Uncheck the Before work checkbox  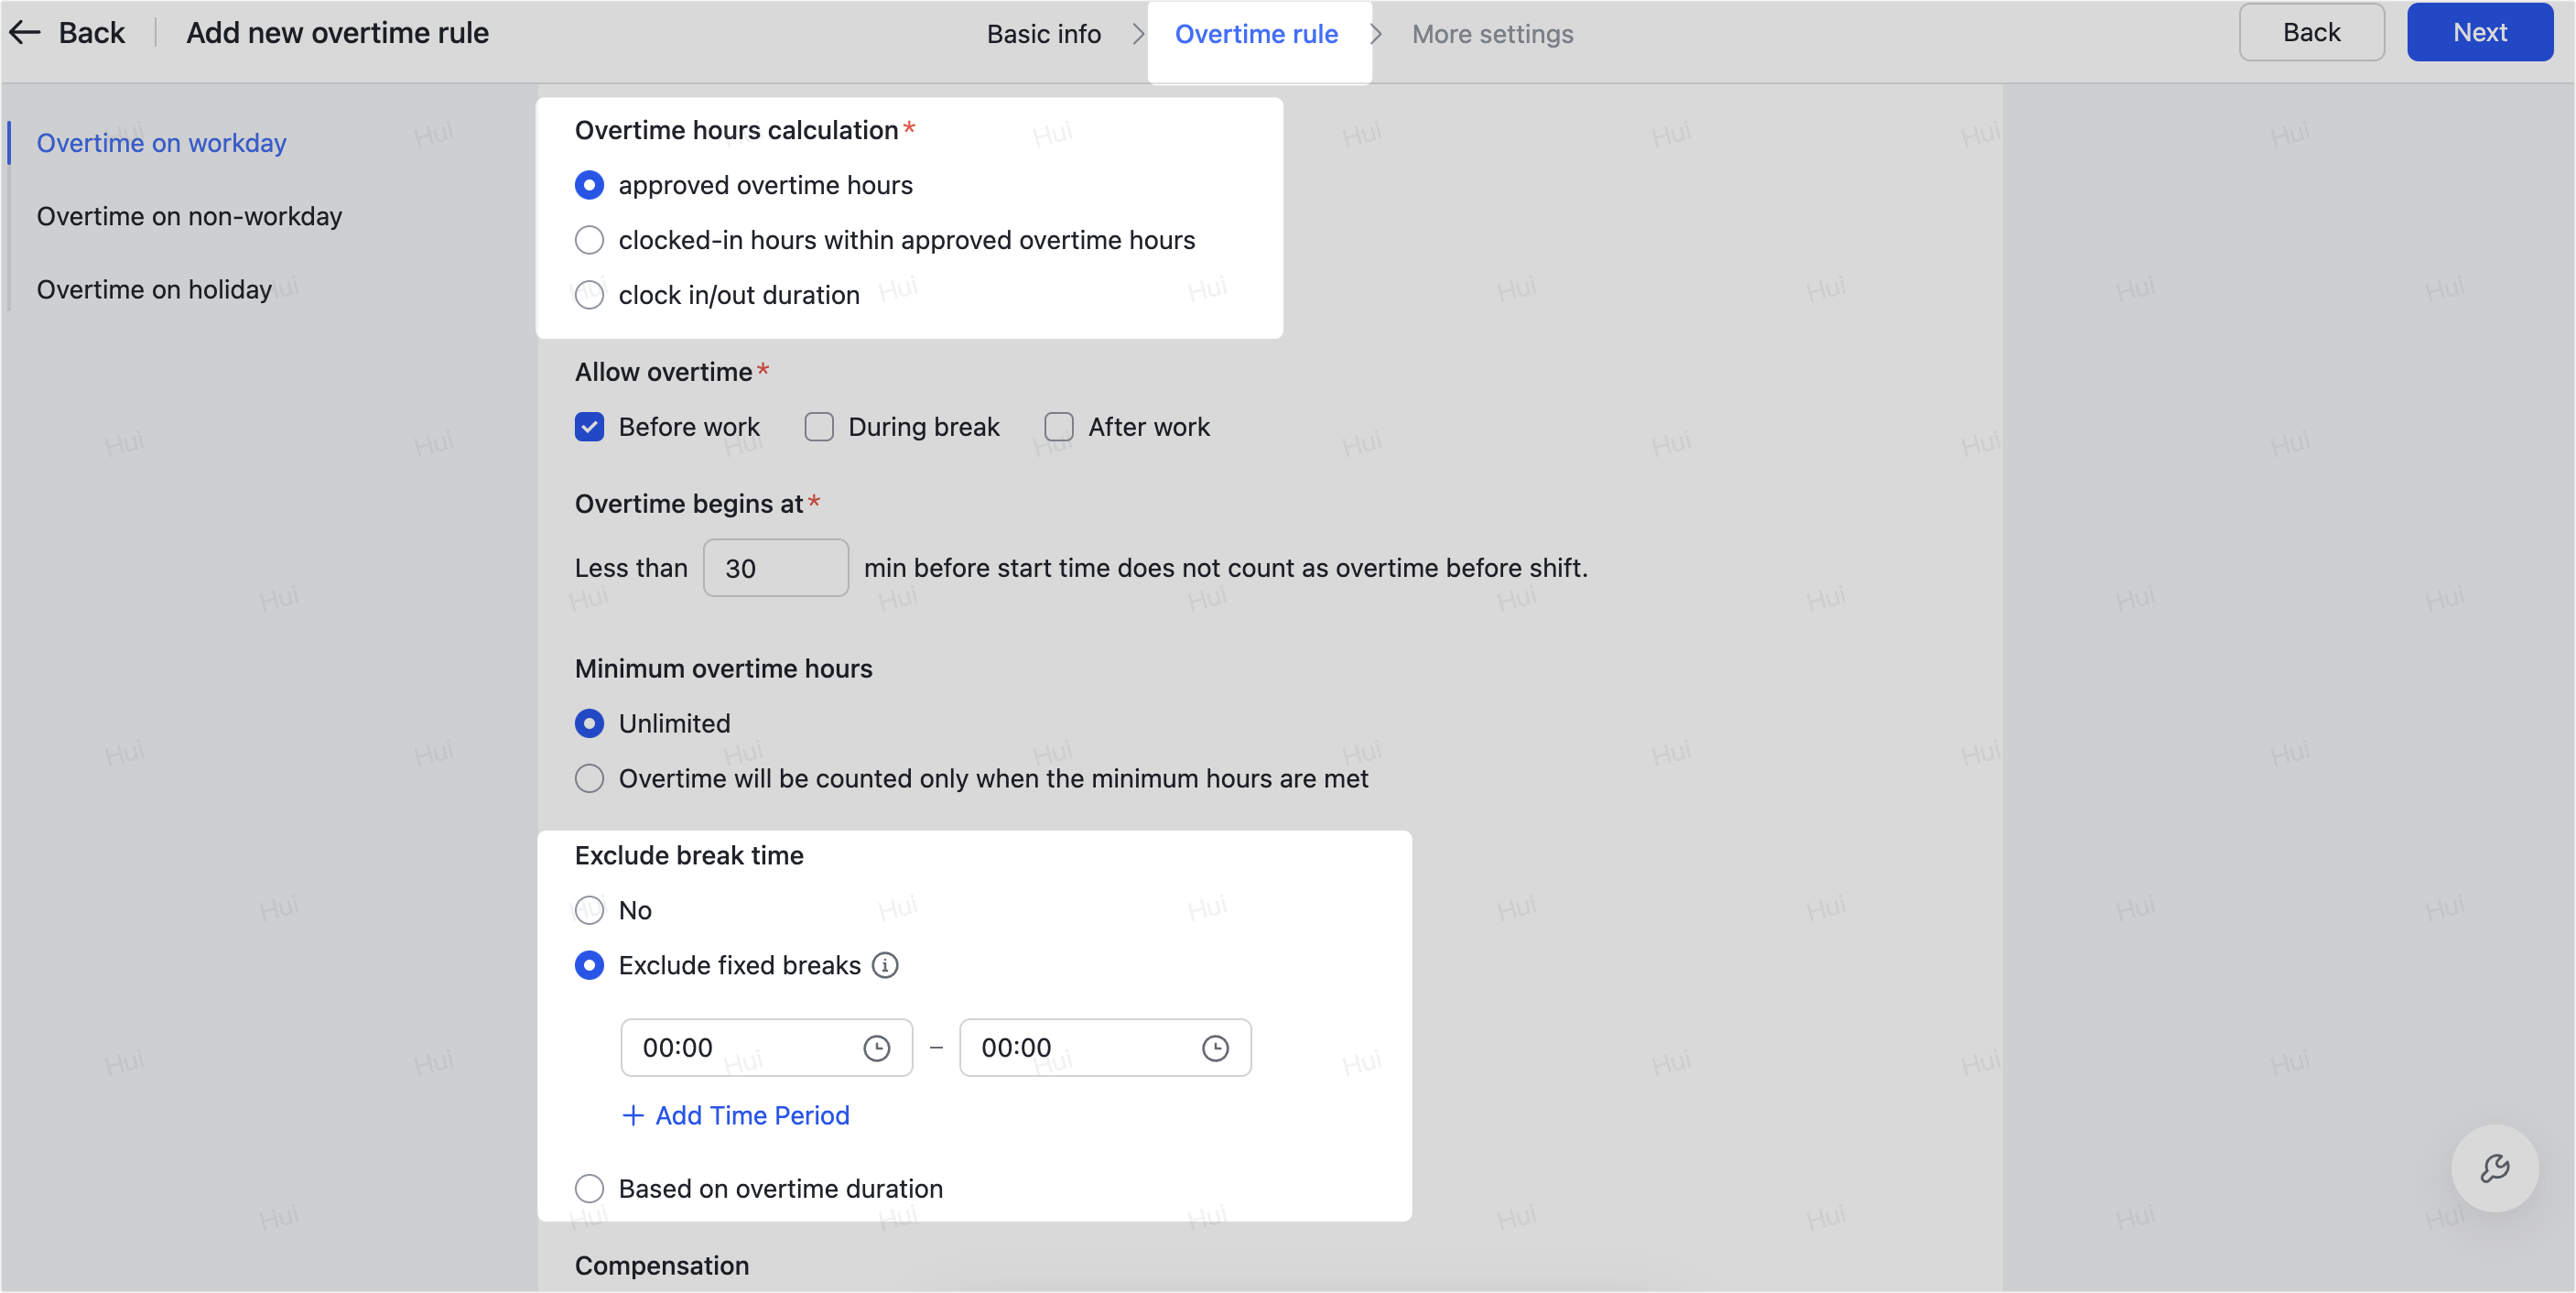[590, 426]
